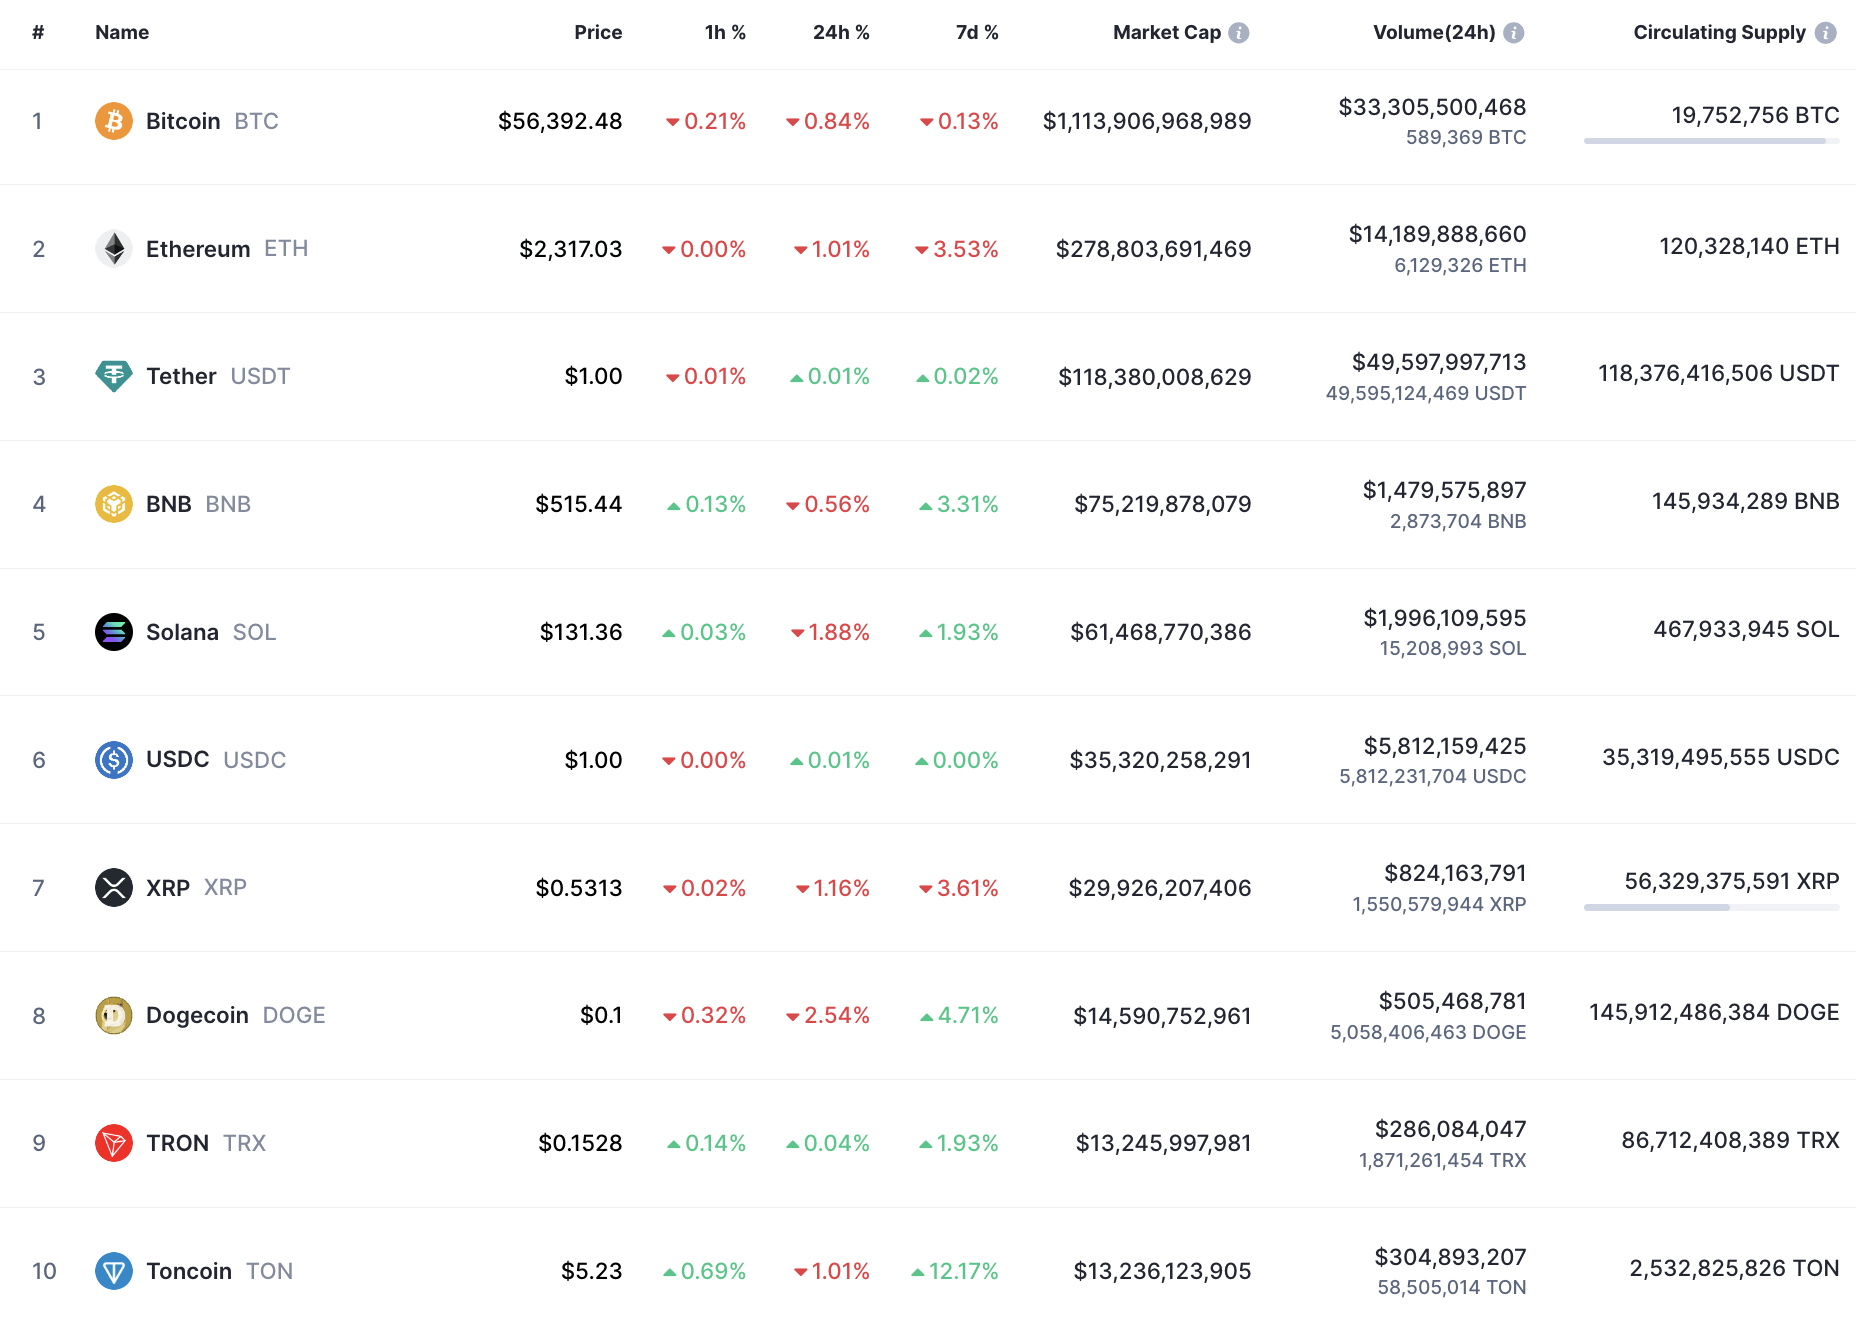
Task: Click the XRP circulating supply progress bar
Action: 1711,908
